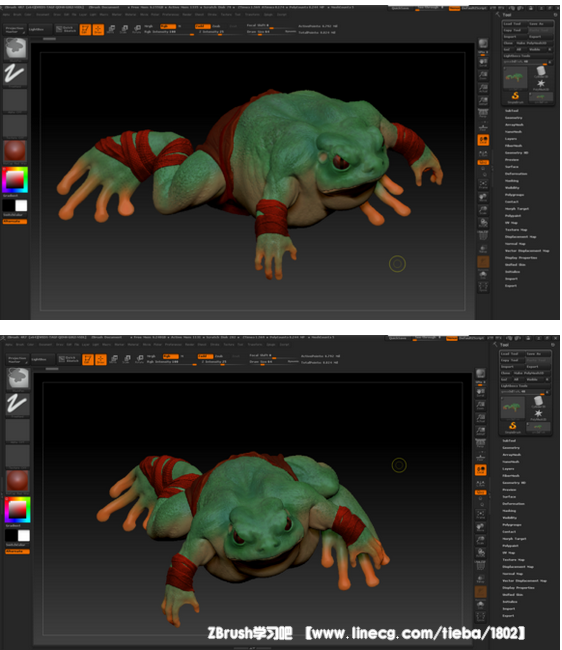This screenshot has width=562, height=650.
Task: Toggle orange Local icon on right shelf, top screenshot
Action: coord(483,141)
